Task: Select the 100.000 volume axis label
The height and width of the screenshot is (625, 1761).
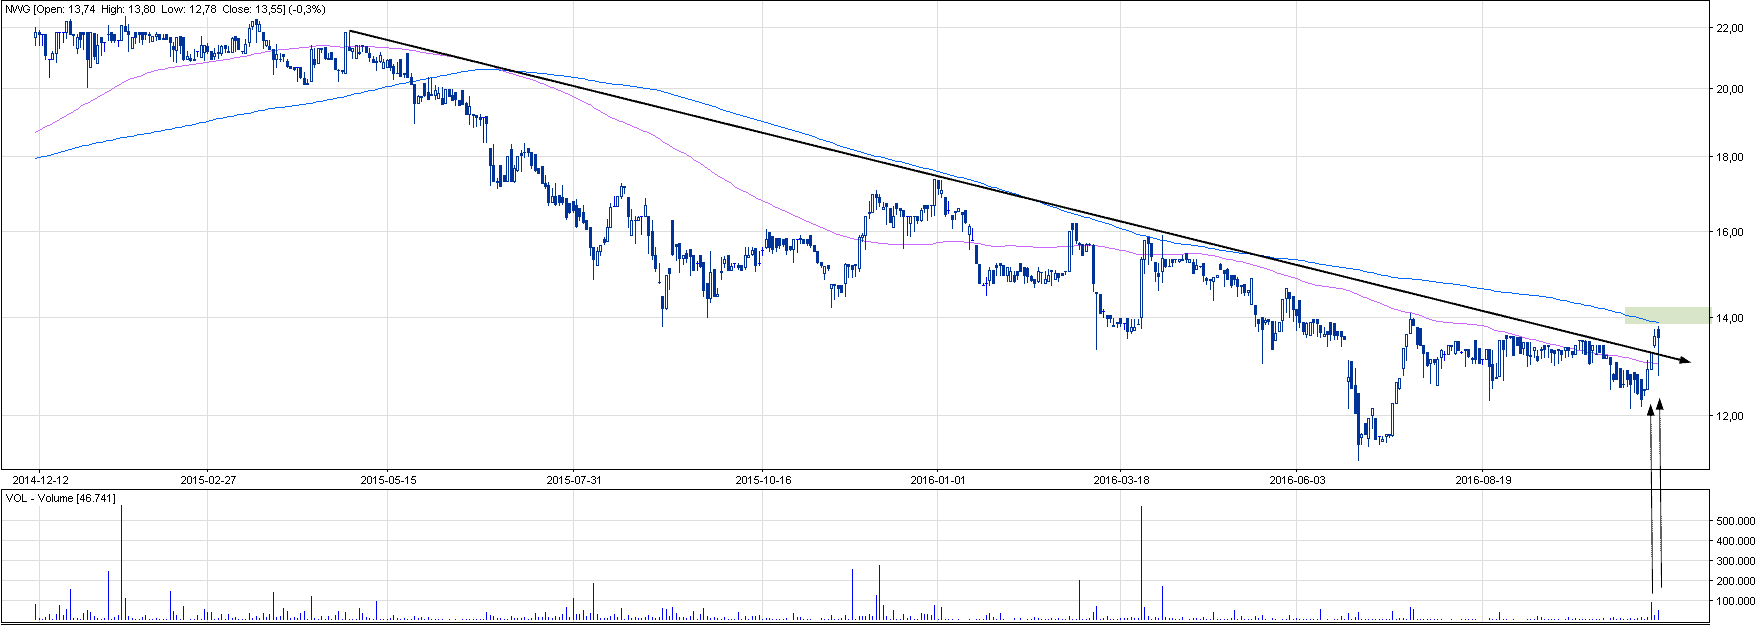Action: click(1735, 601)
